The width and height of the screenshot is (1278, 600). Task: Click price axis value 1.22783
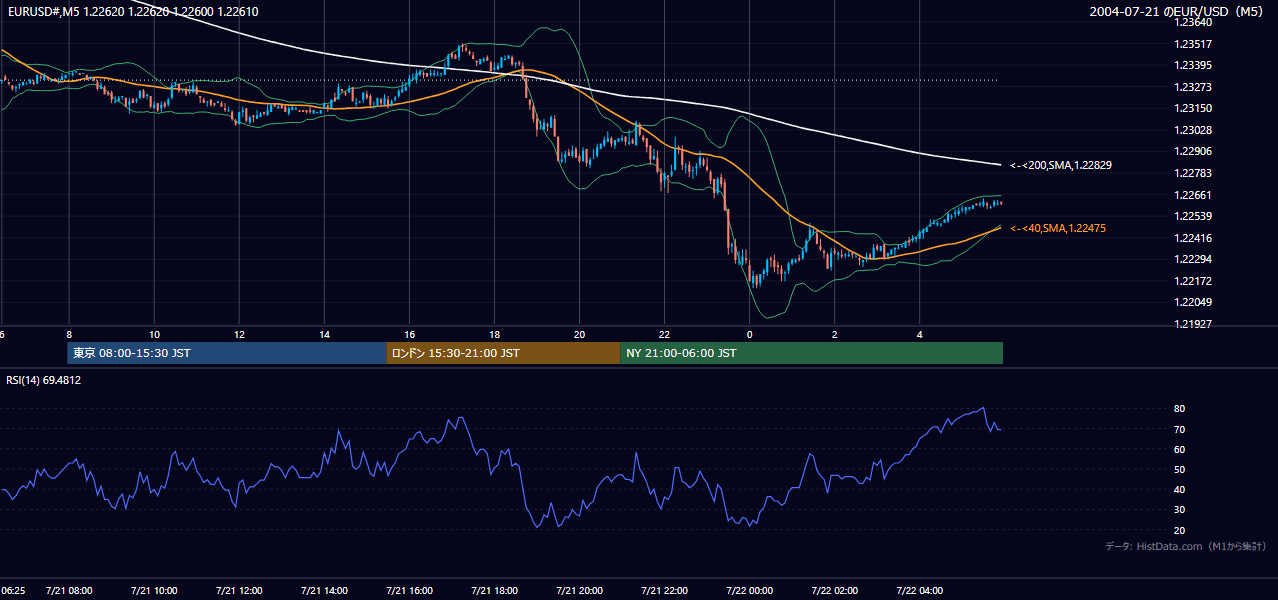tap(1193, 173)
